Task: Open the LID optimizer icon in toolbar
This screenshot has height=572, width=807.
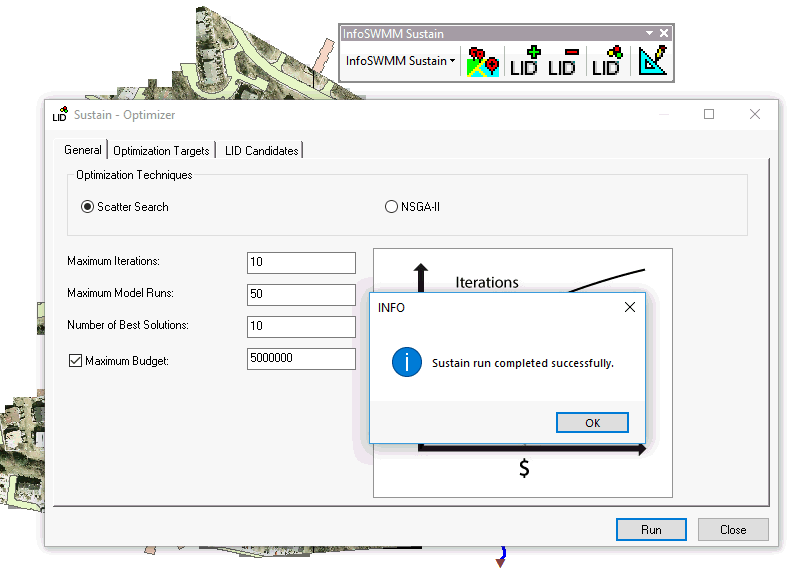Action: click(x=607, y=62)
